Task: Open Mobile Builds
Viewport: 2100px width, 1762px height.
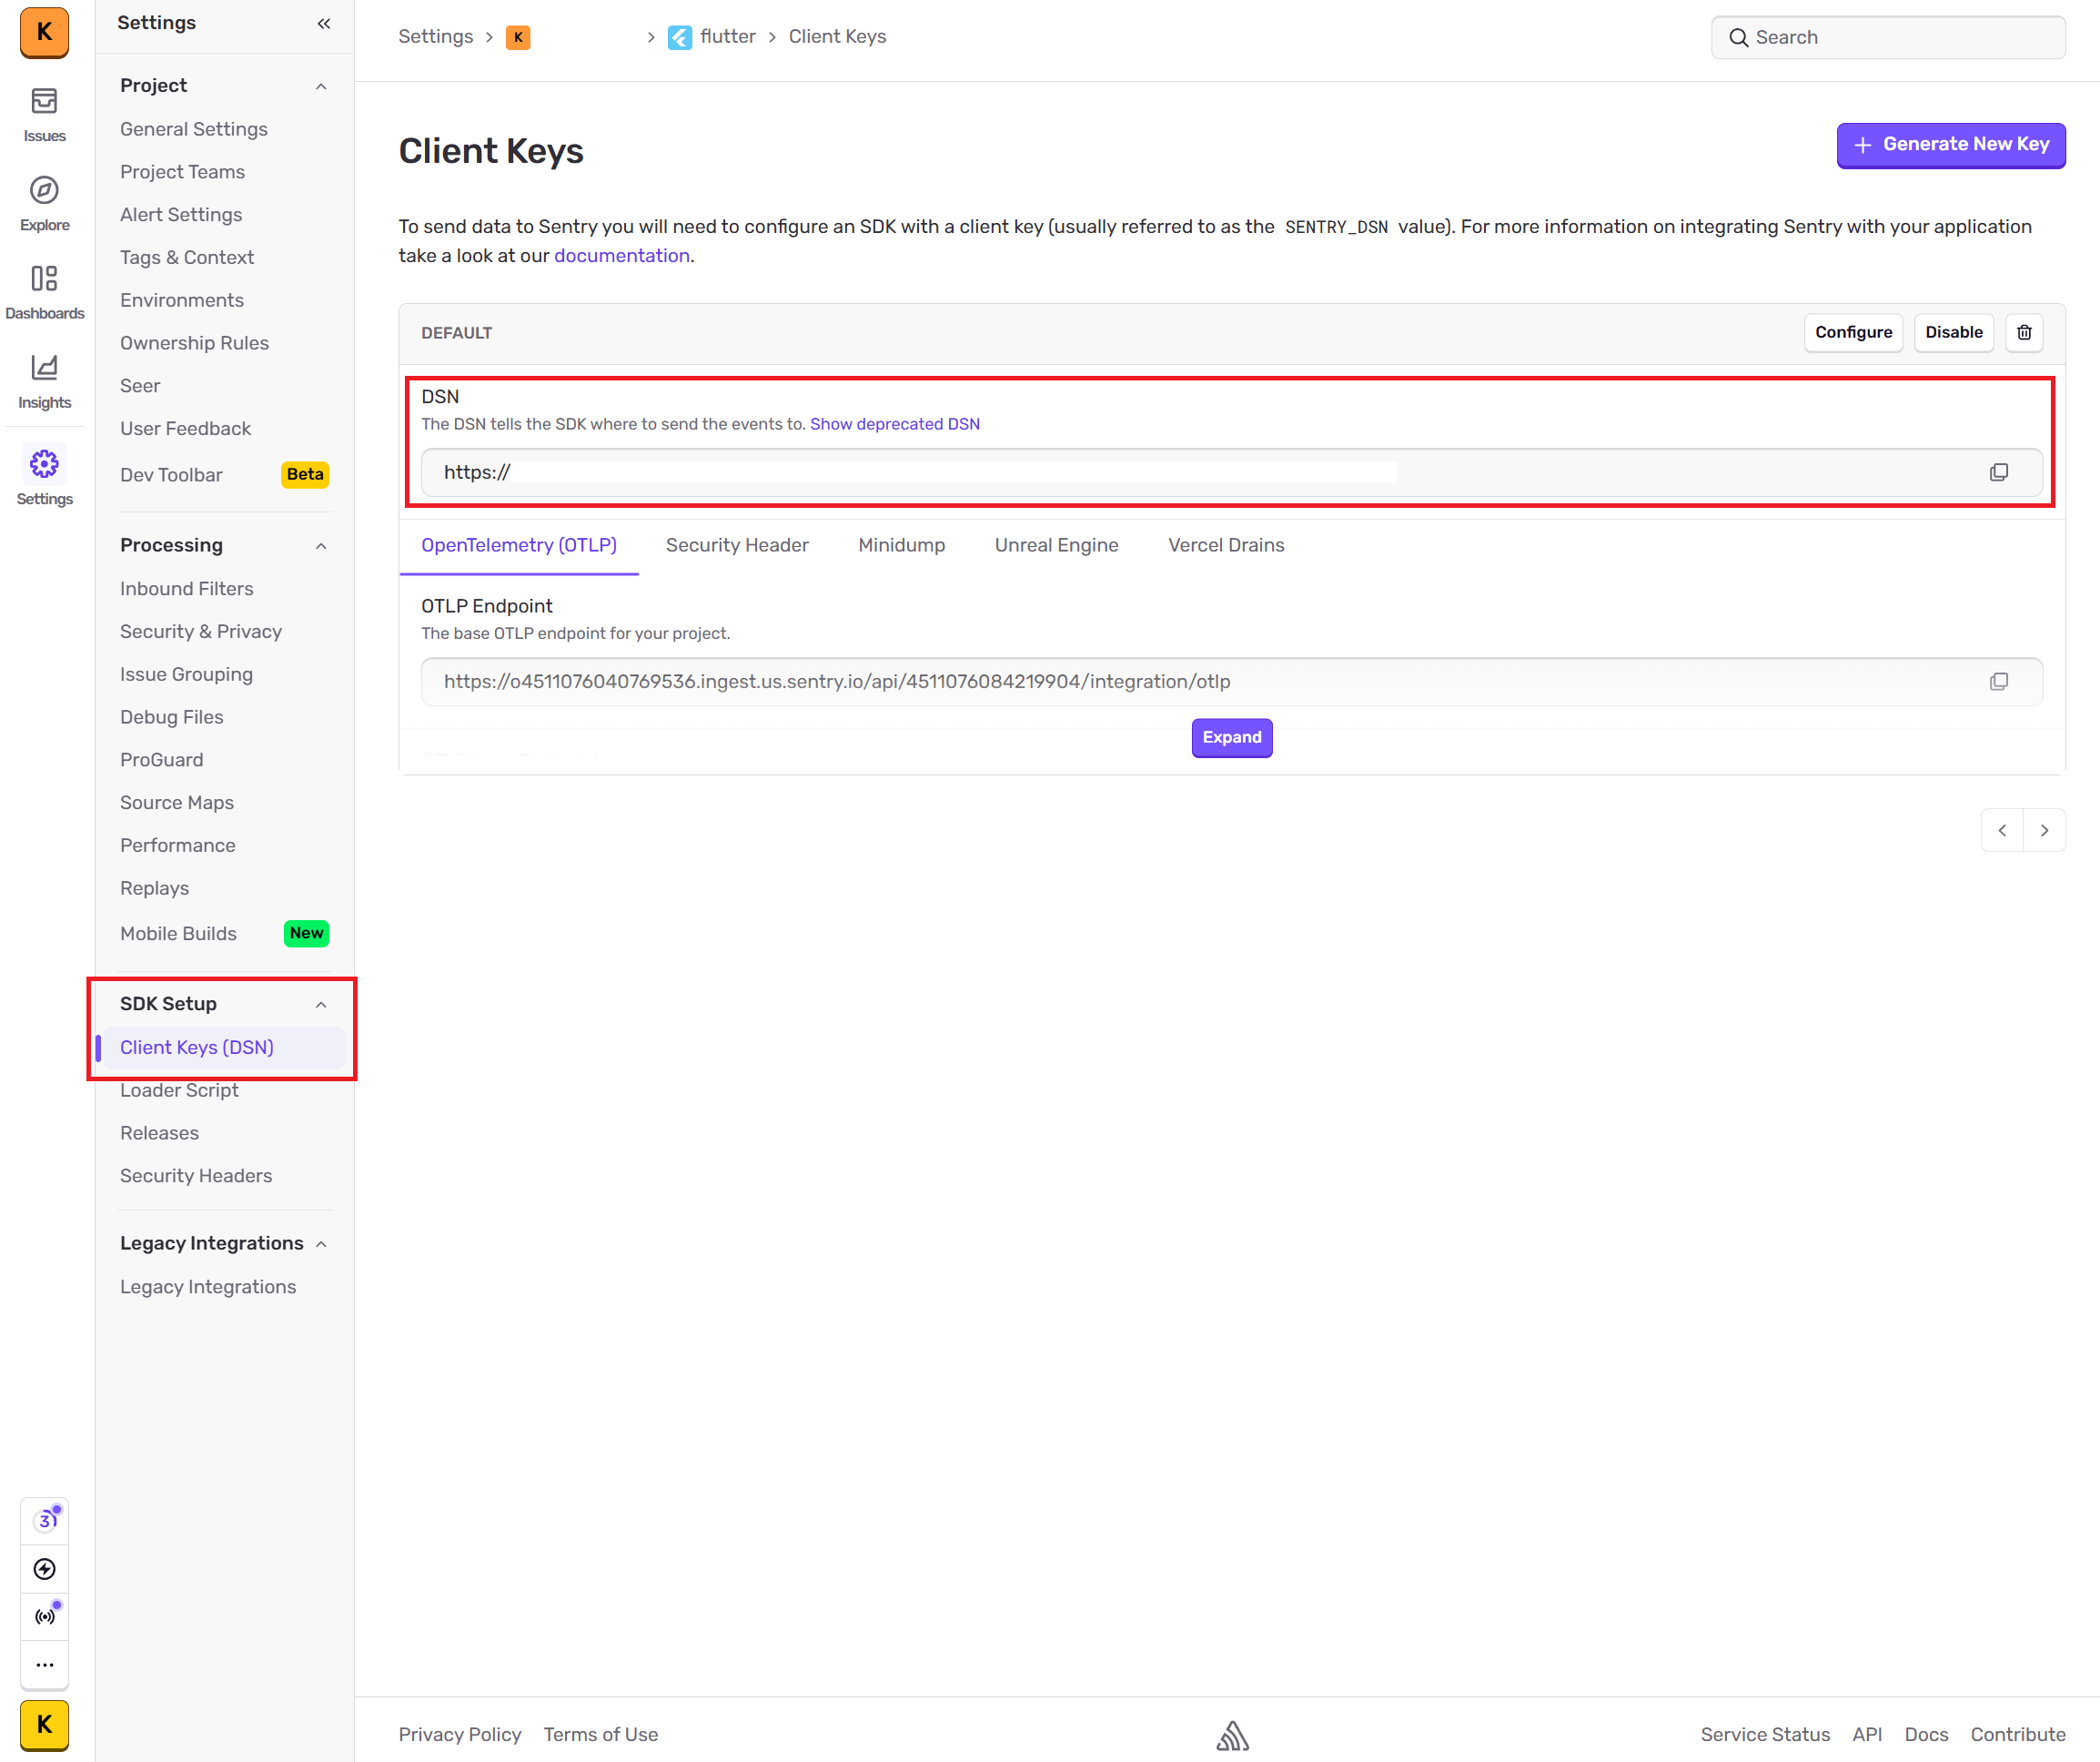Action: click(178, 934)
